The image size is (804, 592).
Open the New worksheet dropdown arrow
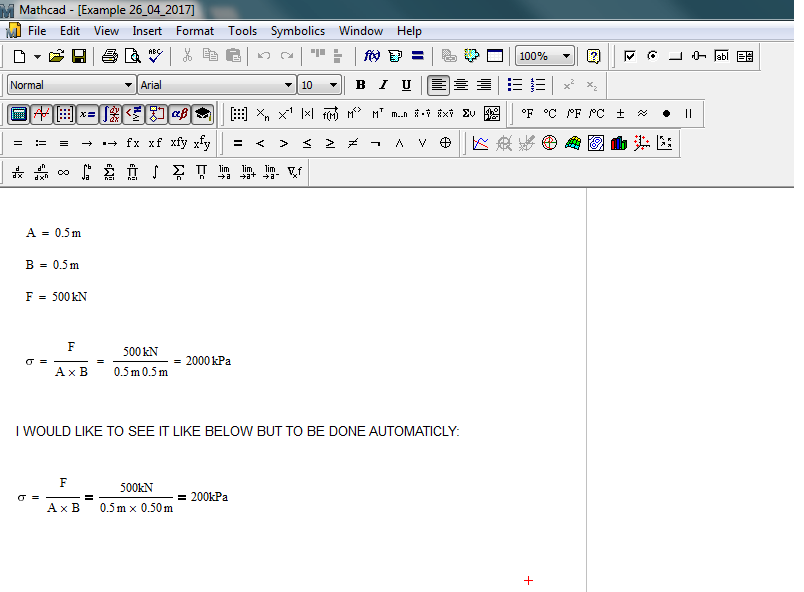(x=37, y=56)
